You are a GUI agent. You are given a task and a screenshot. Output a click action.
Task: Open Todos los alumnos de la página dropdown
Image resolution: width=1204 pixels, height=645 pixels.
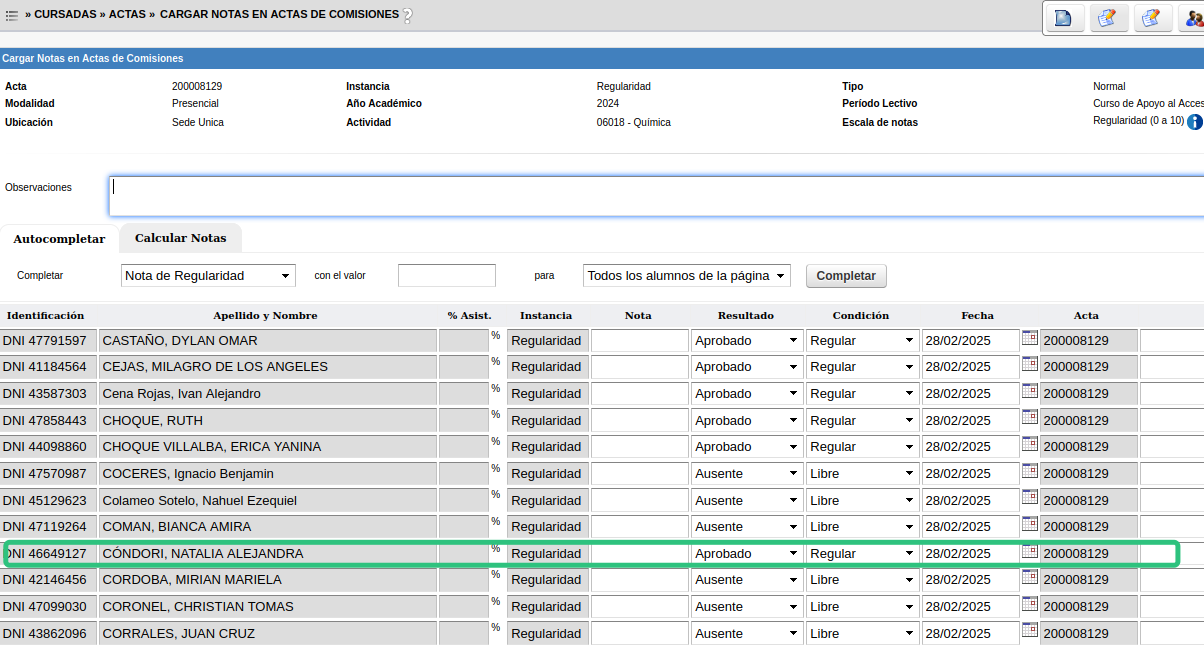687,276
